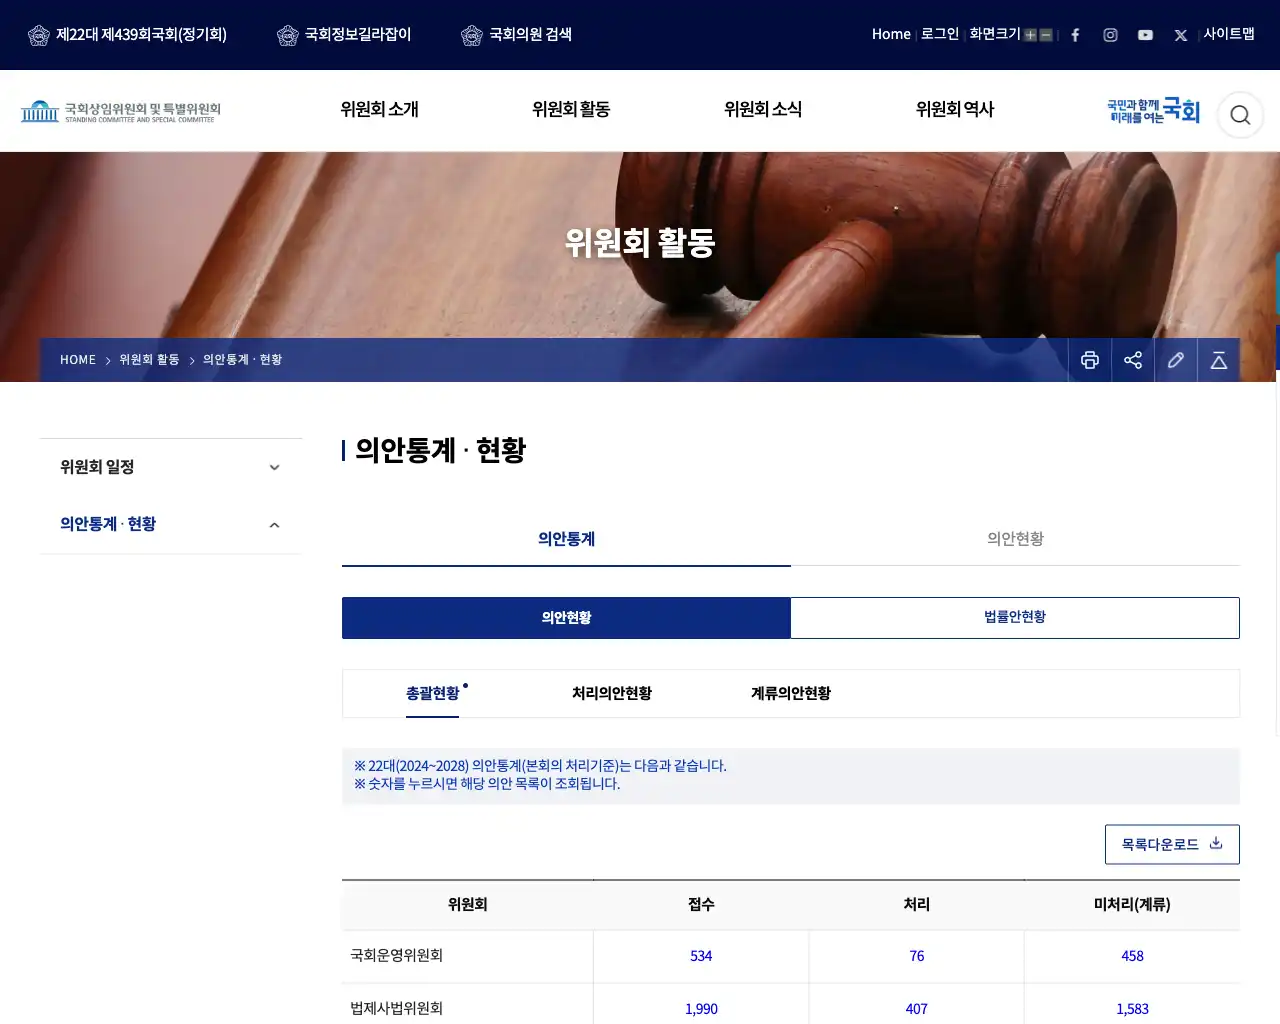Download the list with 목록다운로드
The width and height of the screenshot is (1280, 1024).
(x=1172, y=844)
